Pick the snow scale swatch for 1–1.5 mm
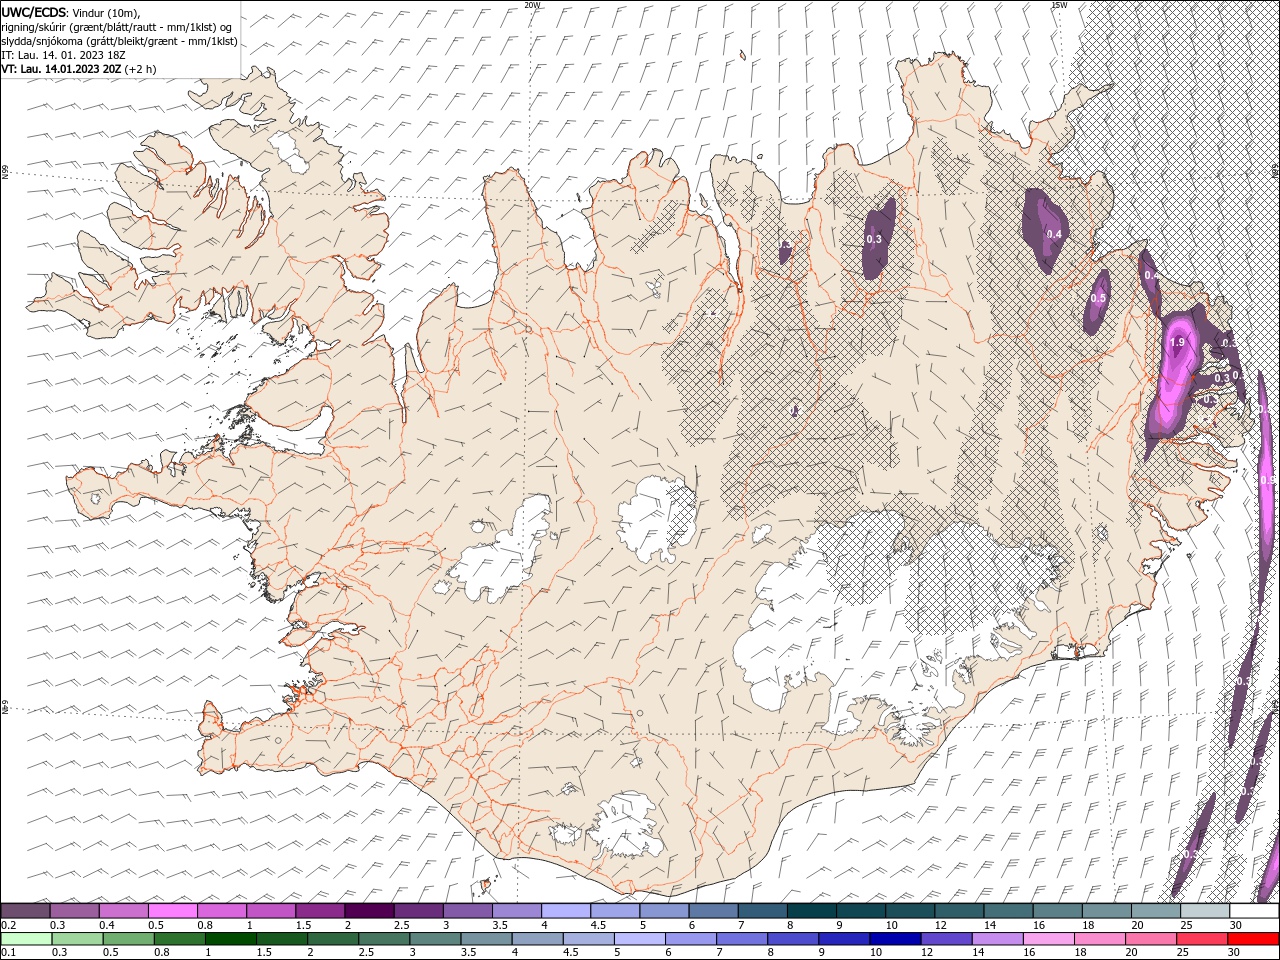The height and width of the screenshot is (960, 1280). click(x=271, y=911)
